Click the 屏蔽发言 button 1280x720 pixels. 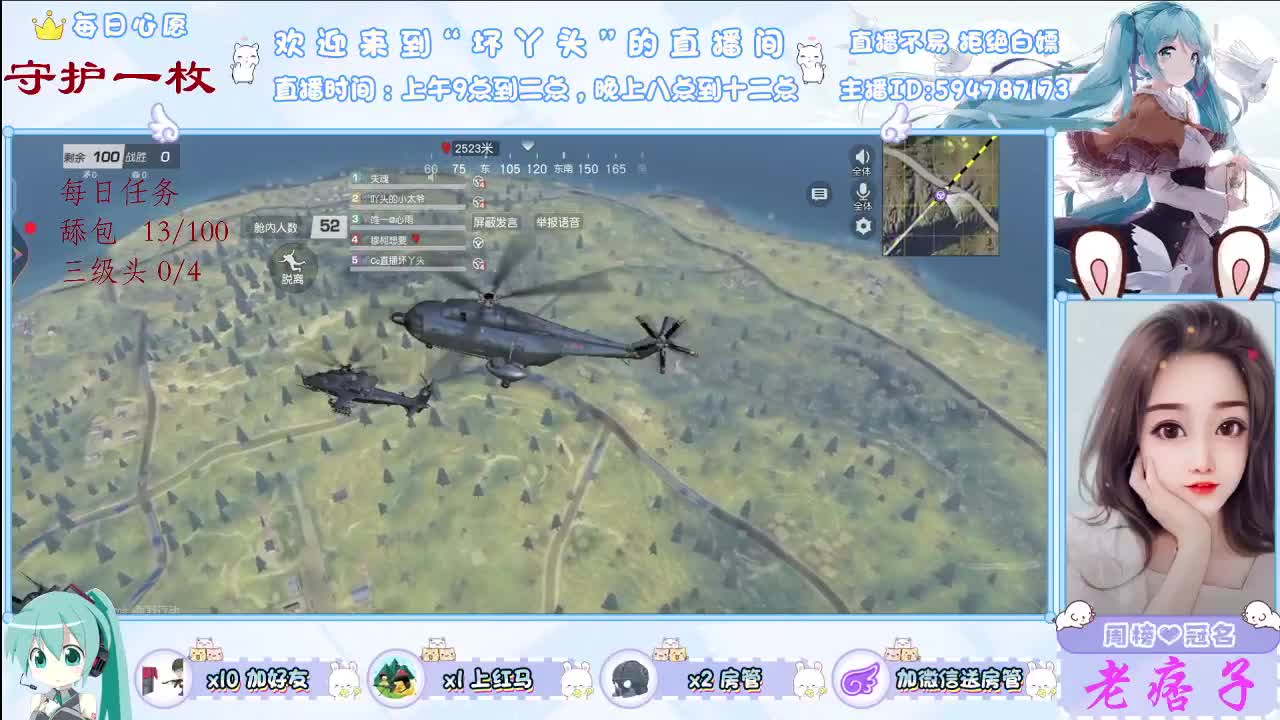pos(496,222)
